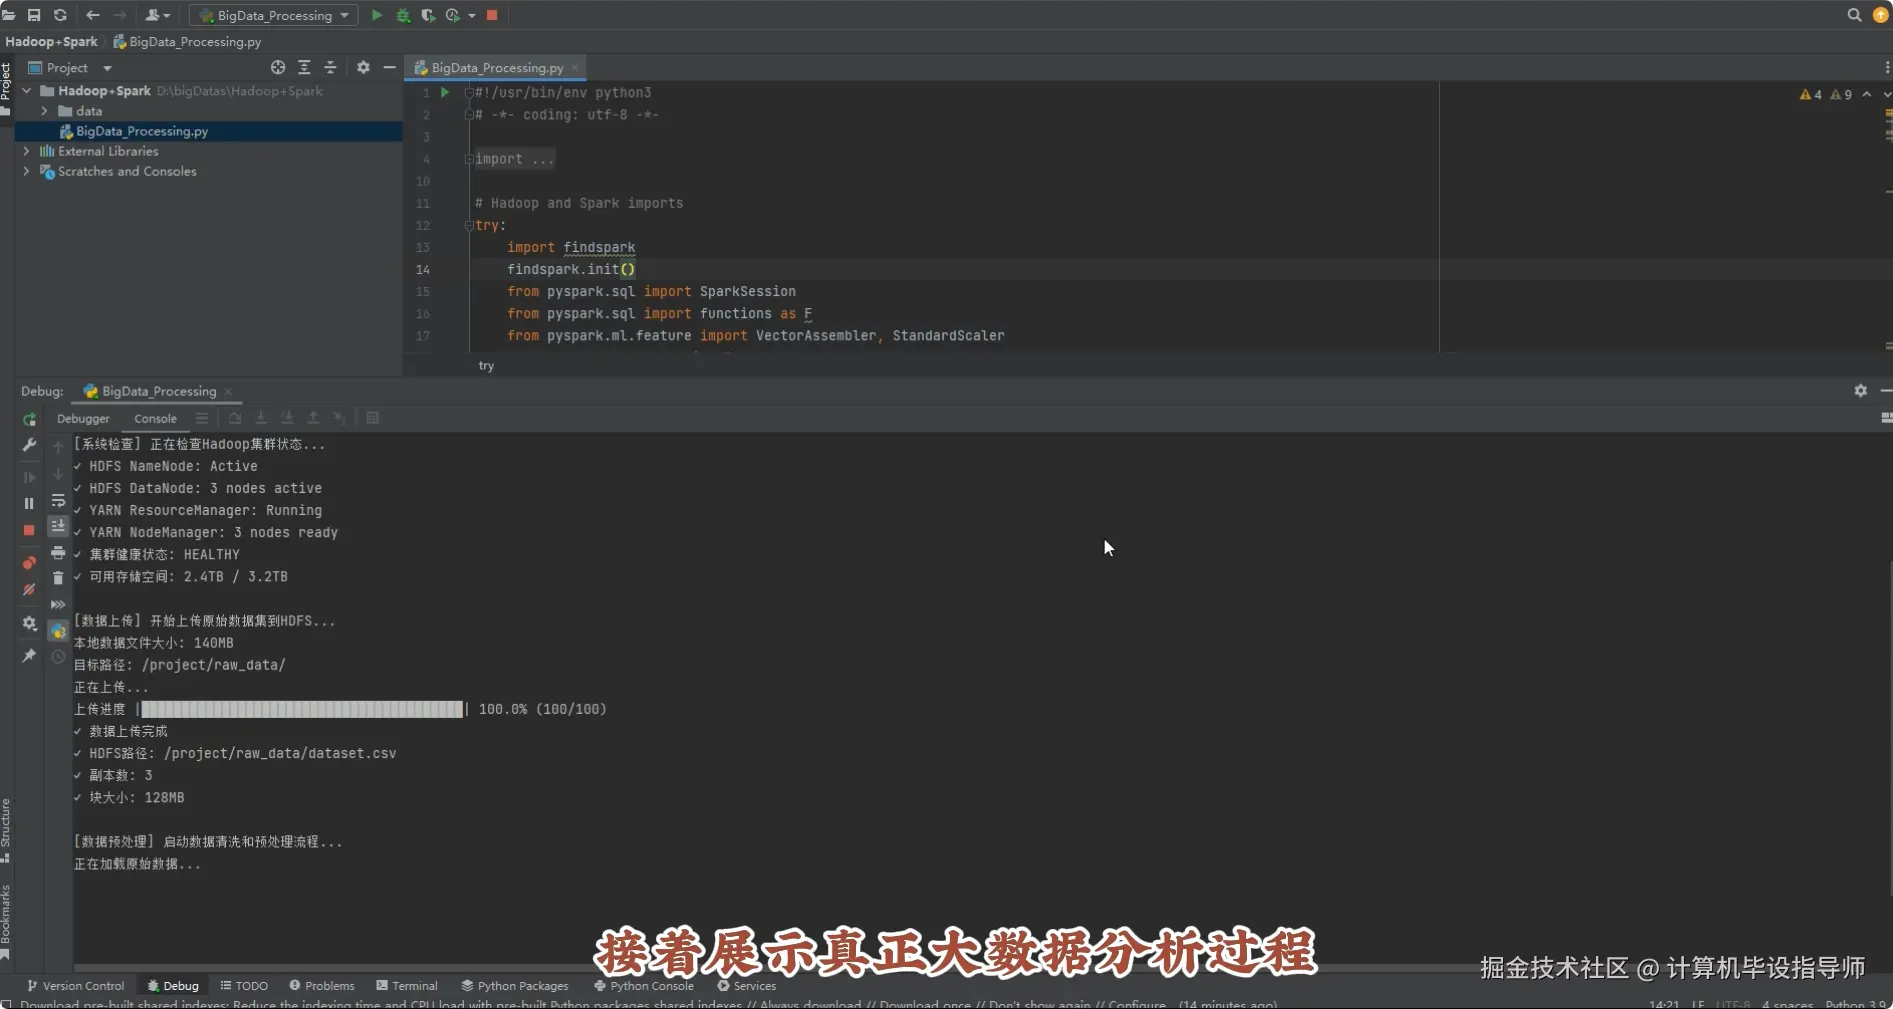
Task: Run with coverage using the shield icon
Action: tap(428, 15)
